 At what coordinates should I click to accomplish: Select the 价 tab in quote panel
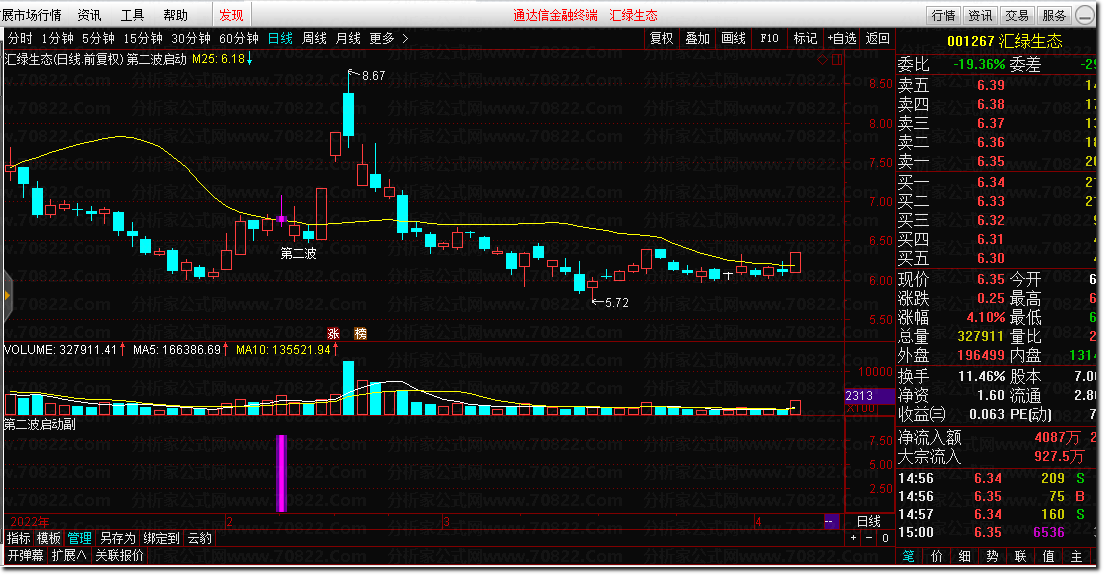tap(937, 557)
